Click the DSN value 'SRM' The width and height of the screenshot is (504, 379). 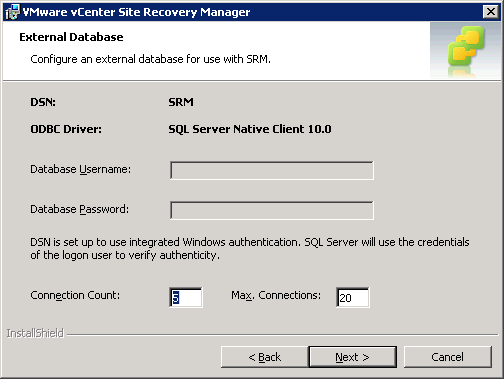181,102
